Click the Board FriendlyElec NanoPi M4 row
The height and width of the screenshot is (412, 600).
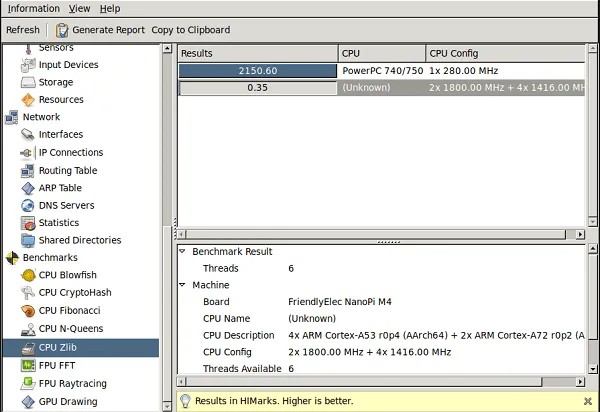[x=382, y=301]
